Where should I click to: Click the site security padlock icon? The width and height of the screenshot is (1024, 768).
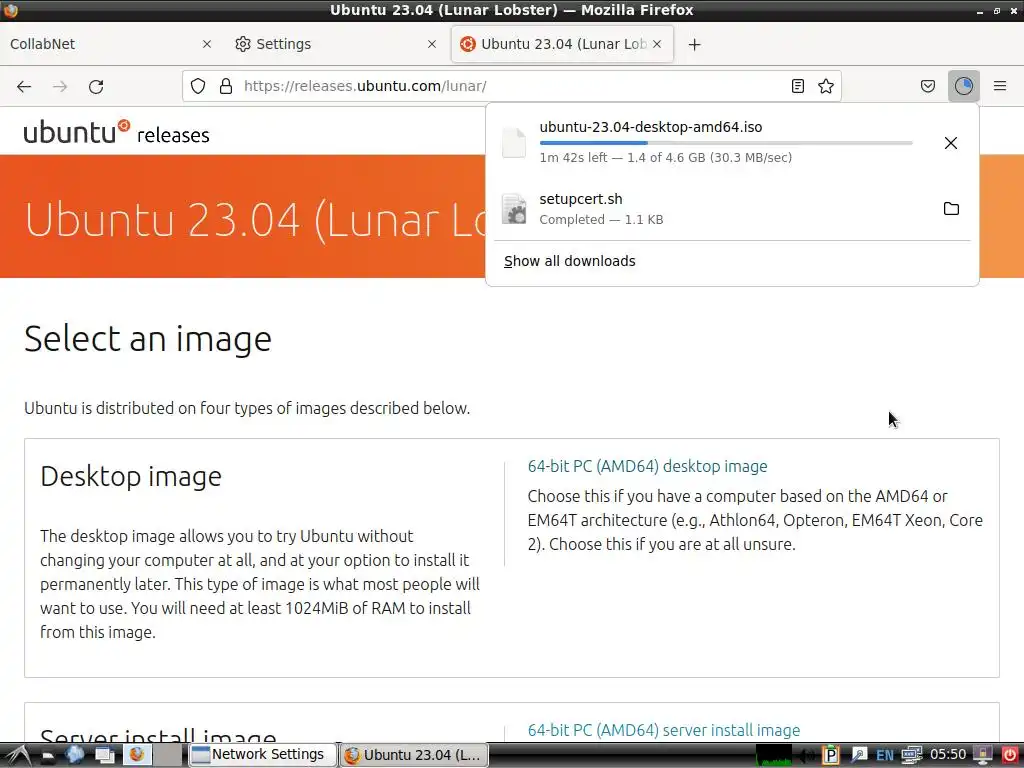click(226, 86)
